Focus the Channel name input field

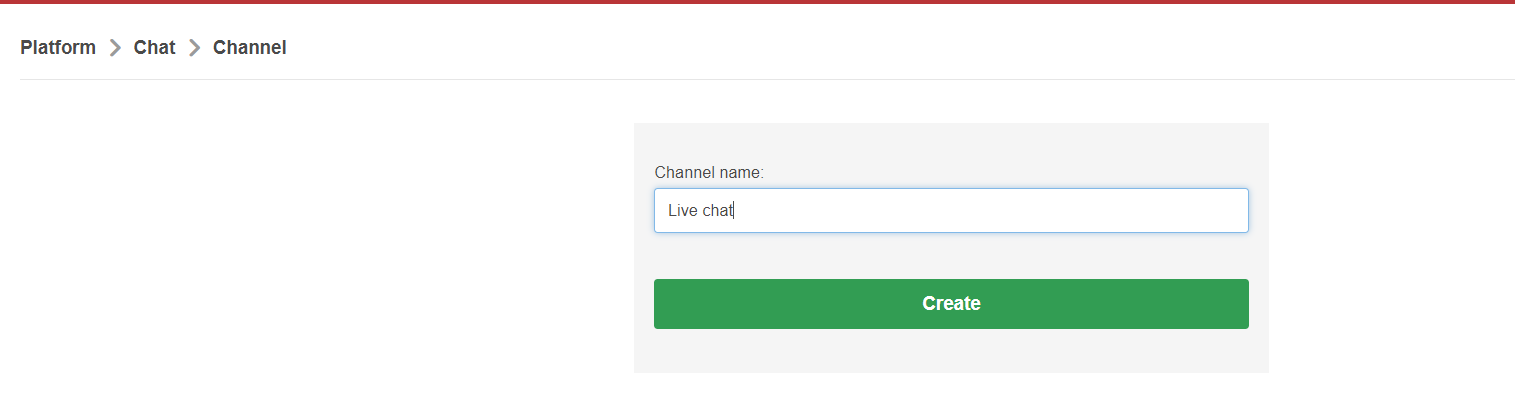(x=951, y=211)
